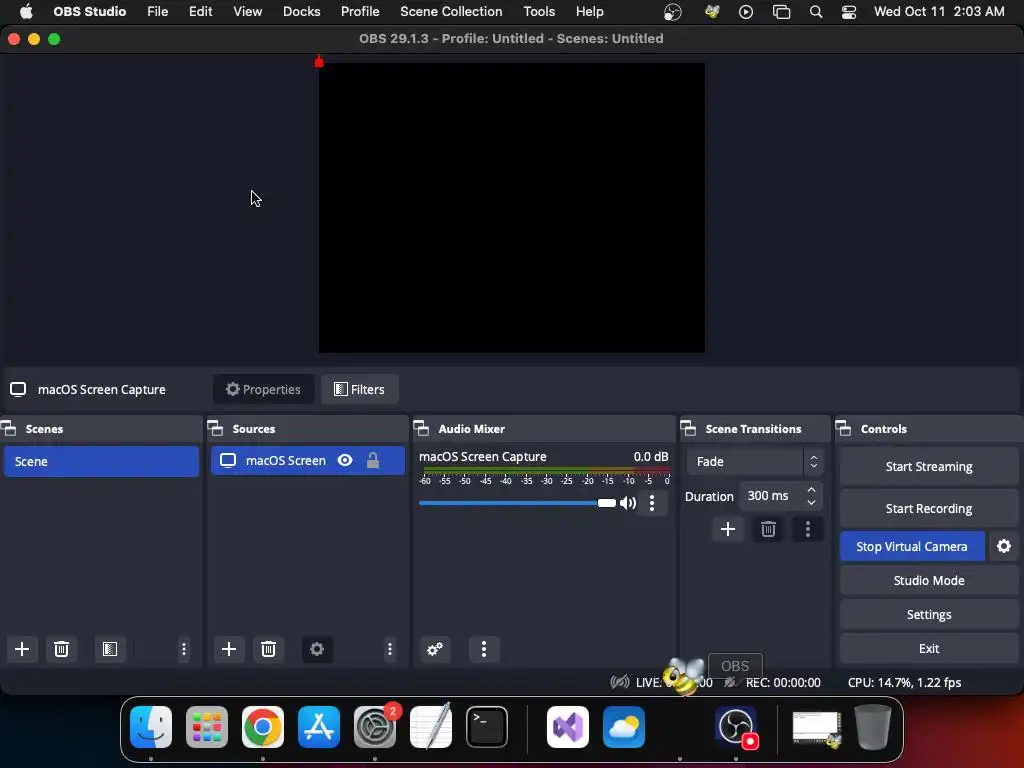Float the Scenes dock with its panel icon
Image resolution: width=1024 pixels, height=768 pixels.
pyautogui.click(x=8, y=429)
